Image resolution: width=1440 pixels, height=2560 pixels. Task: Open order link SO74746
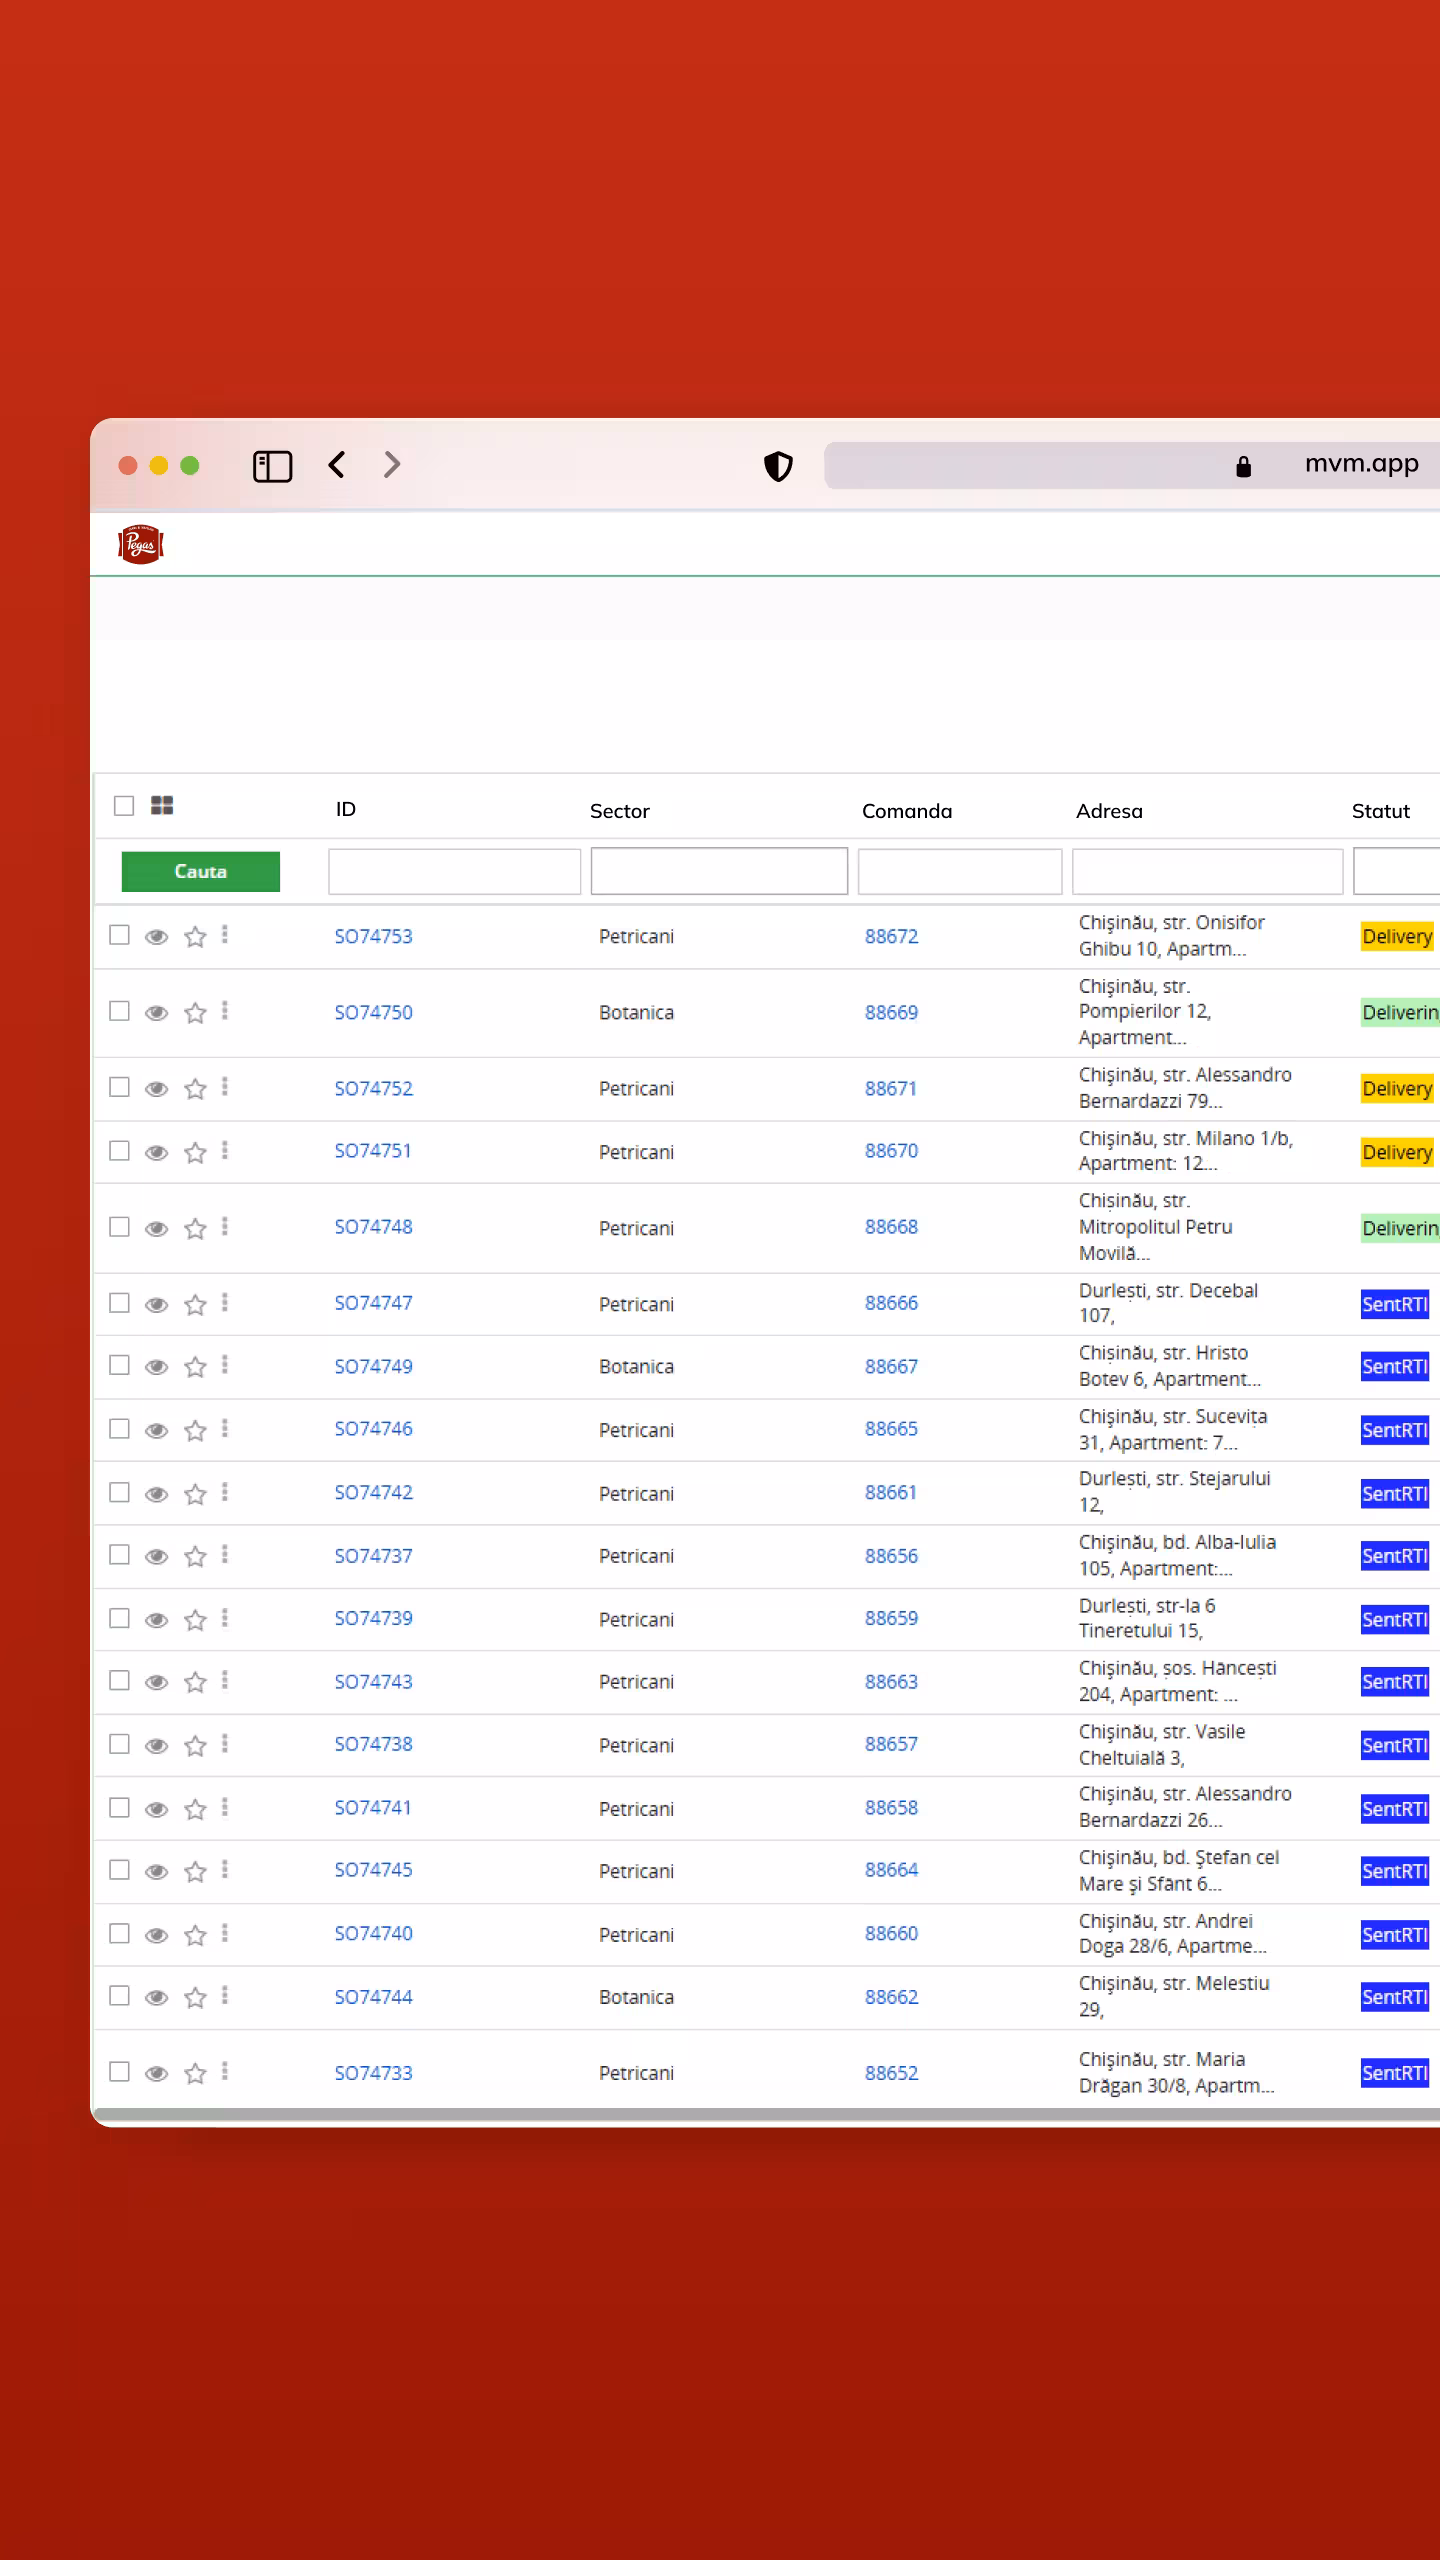[373, 1429]
